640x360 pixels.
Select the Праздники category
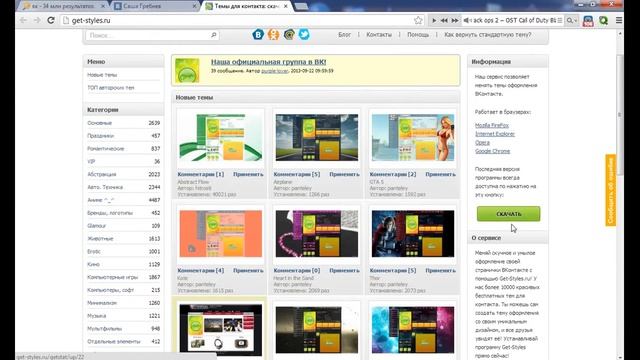tap(100, 136)
